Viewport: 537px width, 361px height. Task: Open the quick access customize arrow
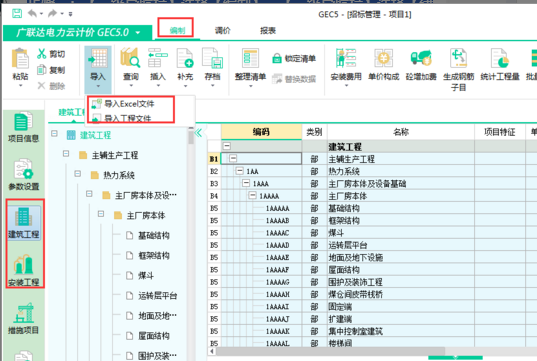point(70,14)
